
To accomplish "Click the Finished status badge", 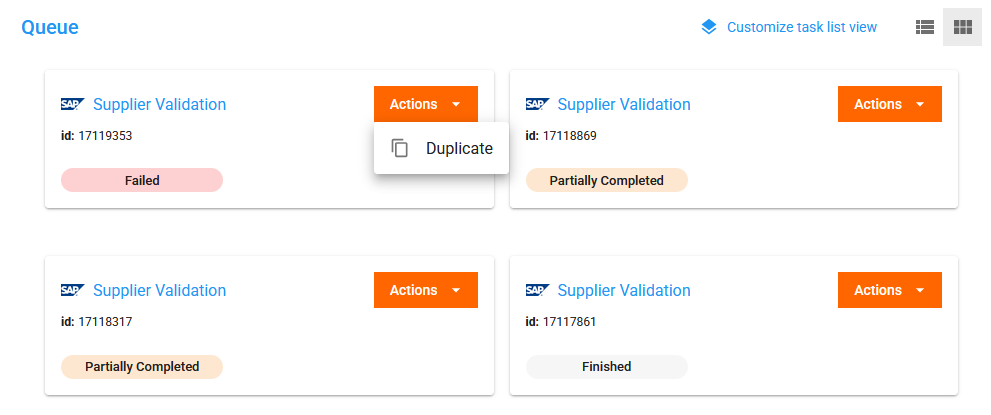I will tap(606, 366).
